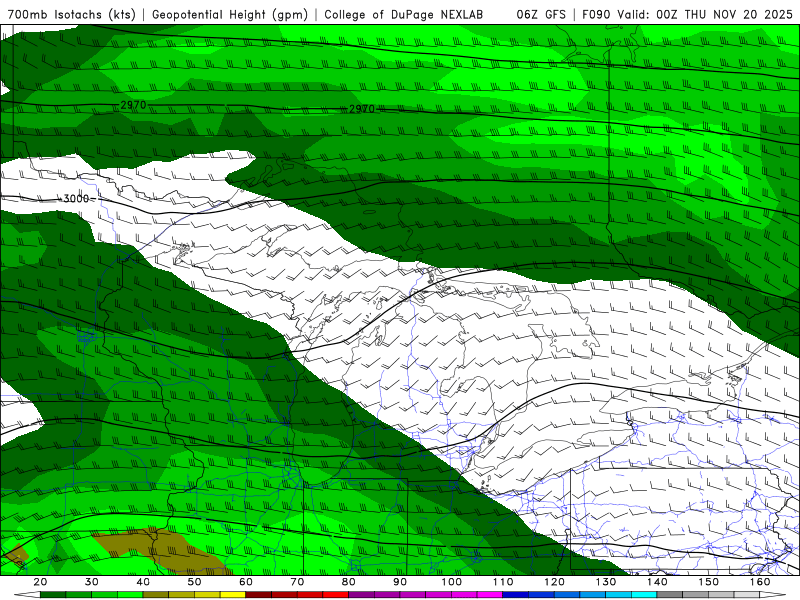The image size is (800, 600).
Task: Click the "110" value on the color scale
Action: pos(503,582)
